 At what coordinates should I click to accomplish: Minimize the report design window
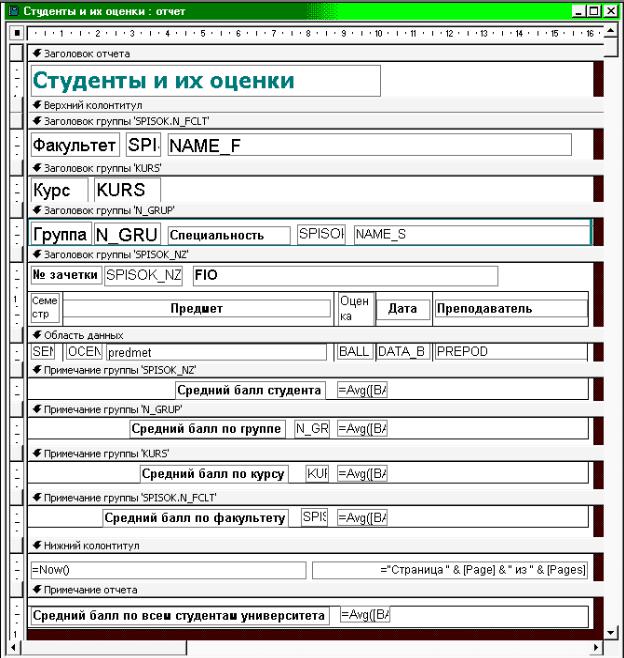pyautogui.click(x=579, y=11)
